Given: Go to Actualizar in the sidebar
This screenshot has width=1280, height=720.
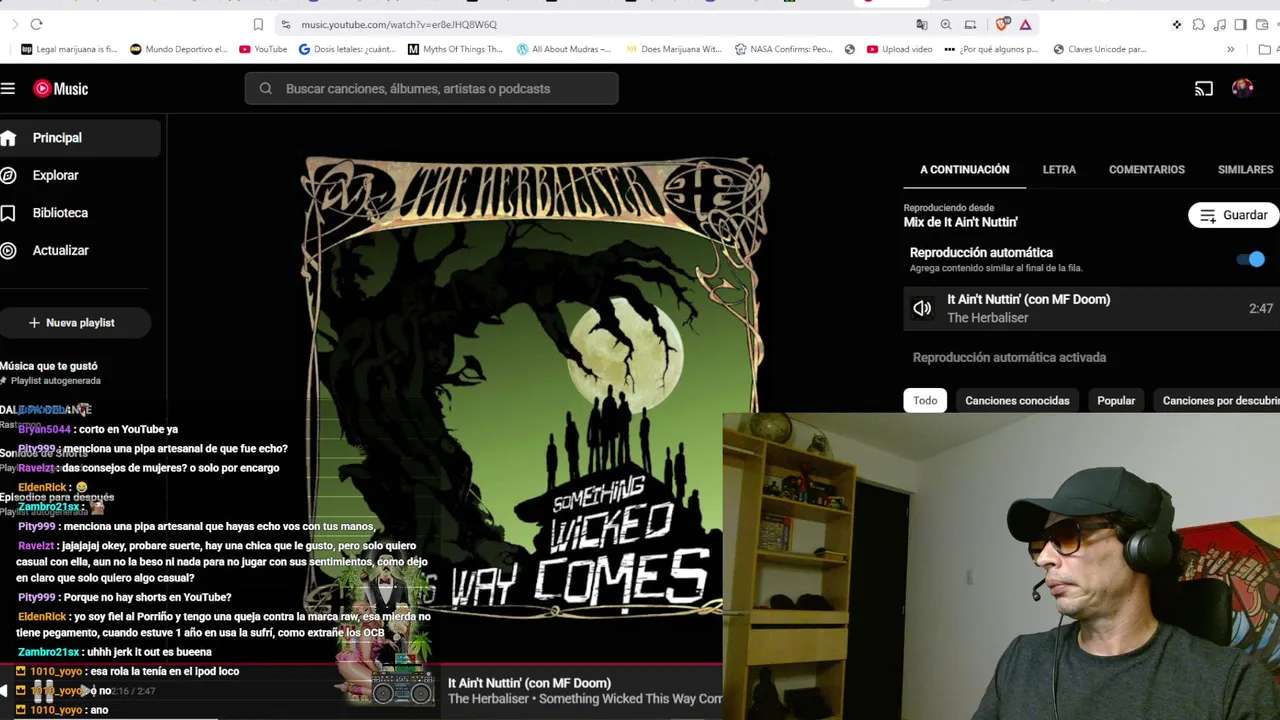Looking at the screenshot, I should 80,250.
